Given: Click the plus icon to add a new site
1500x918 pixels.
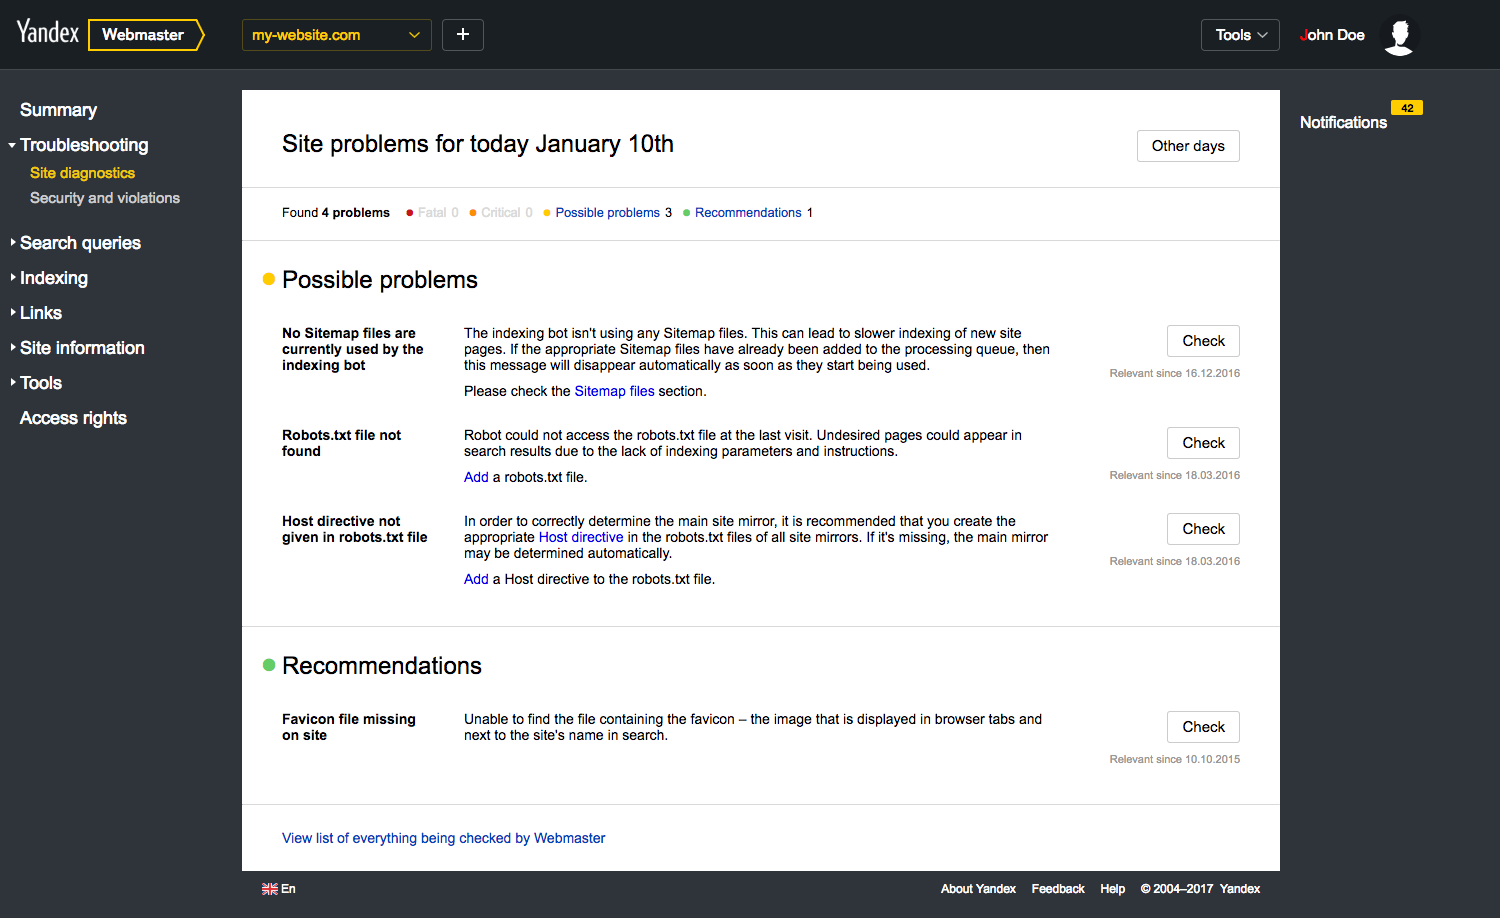Looking at the screenshot, I should 462,34.
